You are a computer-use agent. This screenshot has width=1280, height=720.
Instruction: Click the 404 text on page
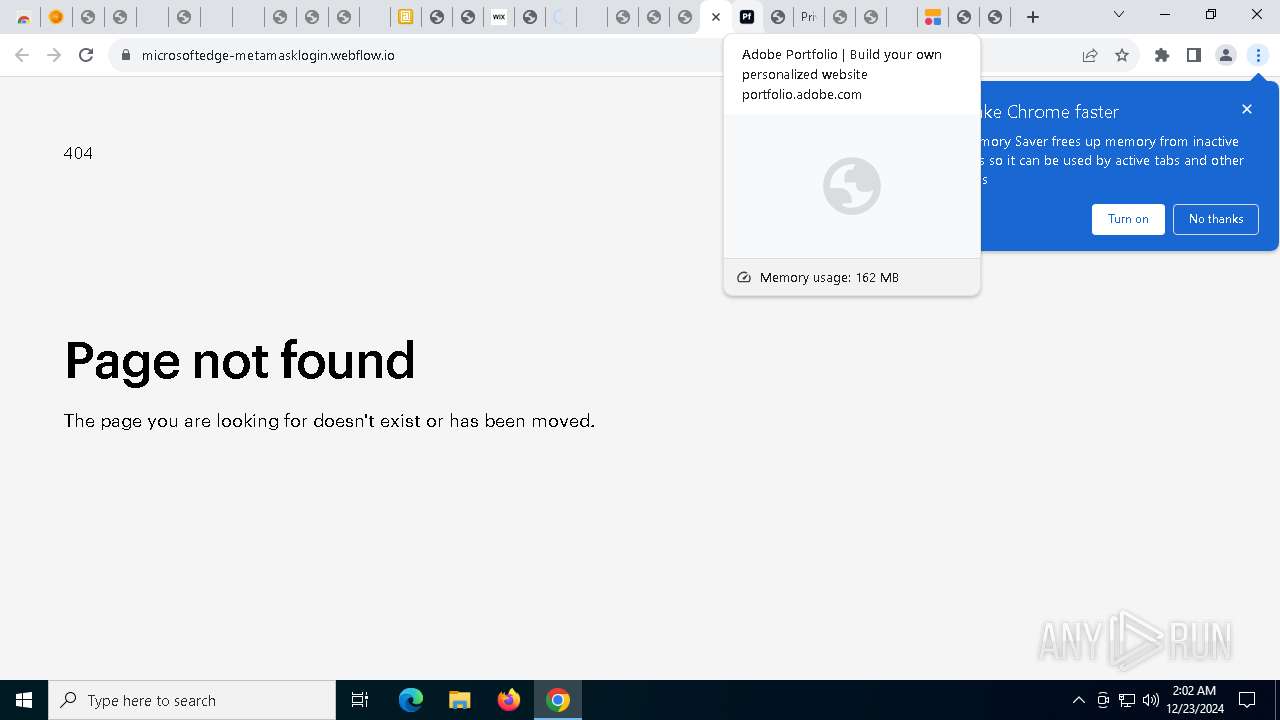tap(78, 153)
